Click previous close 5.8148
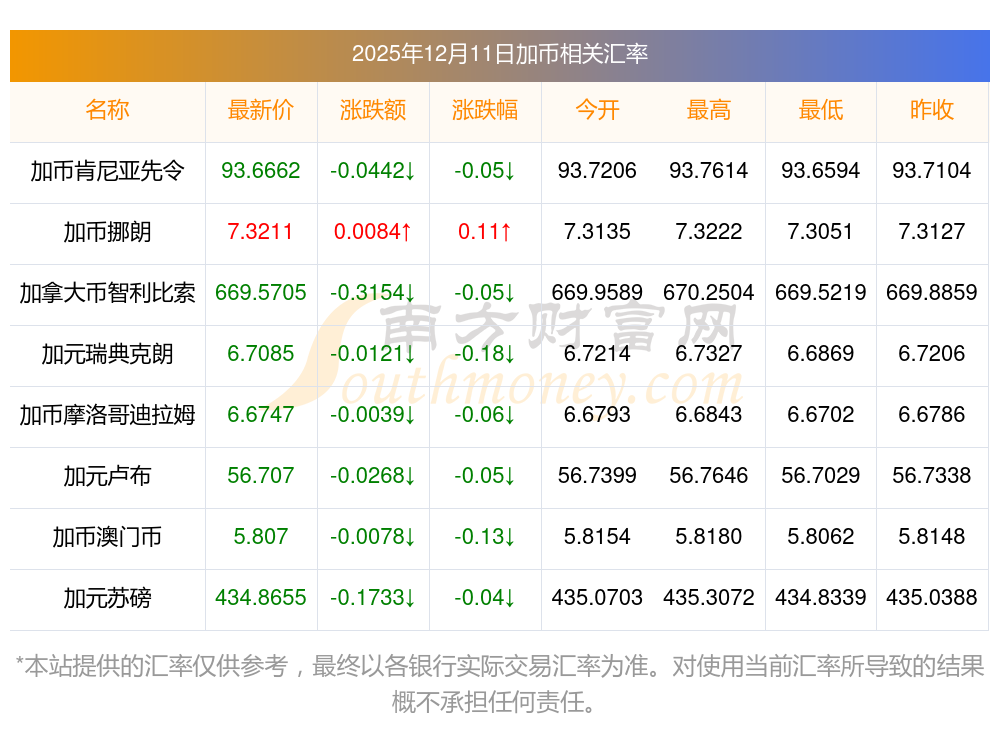This screenshot has height=733, width=1000. (x=932, y=536)
